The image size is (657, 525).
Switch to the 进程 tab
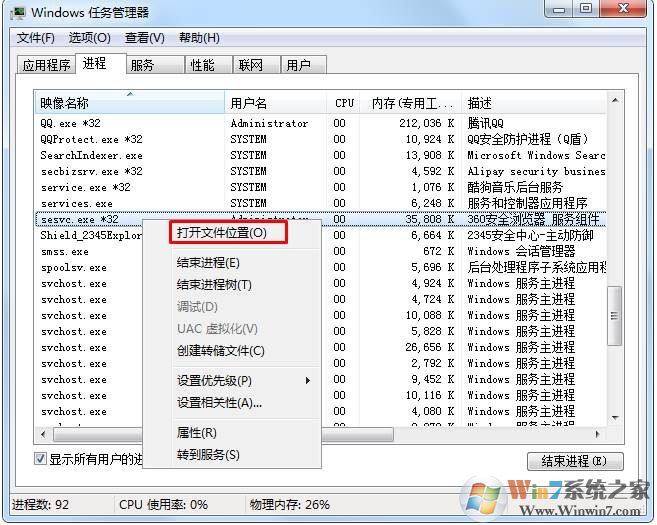click(x=100, y=64)
